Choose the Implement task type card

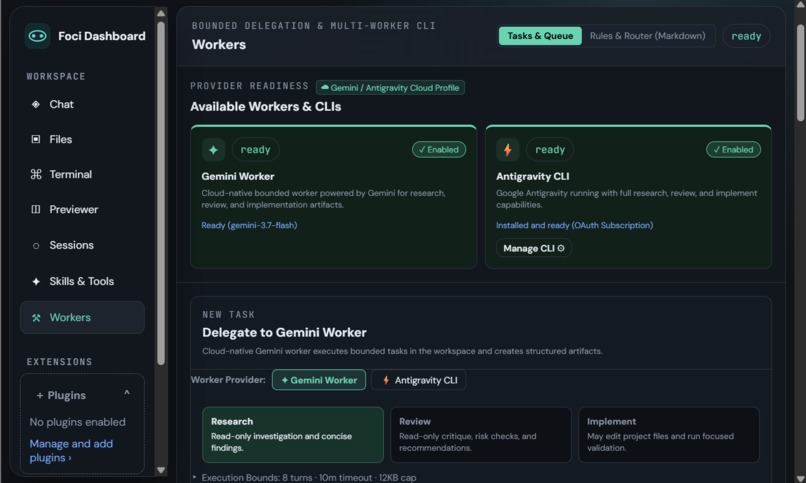coord(669,435)
